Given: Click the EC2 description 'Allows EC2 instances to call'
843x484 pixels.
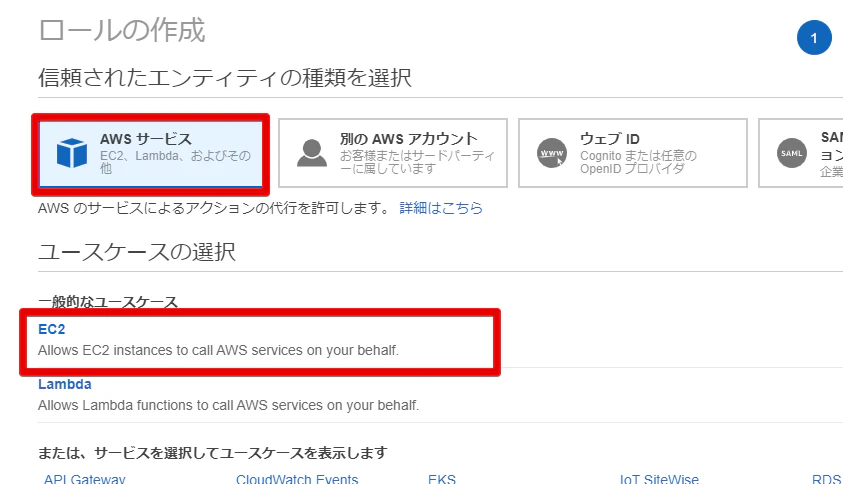Looking at the screenshot, I should click(x=218, y=350).
